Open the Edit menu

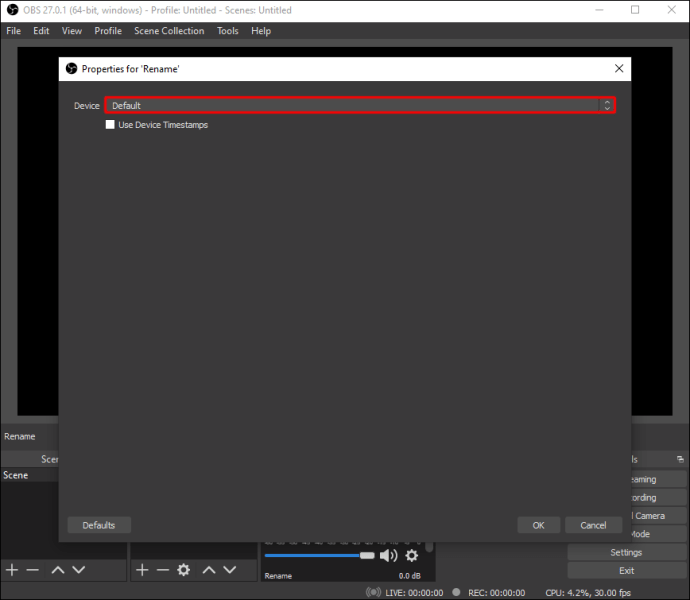coord(41,31)
